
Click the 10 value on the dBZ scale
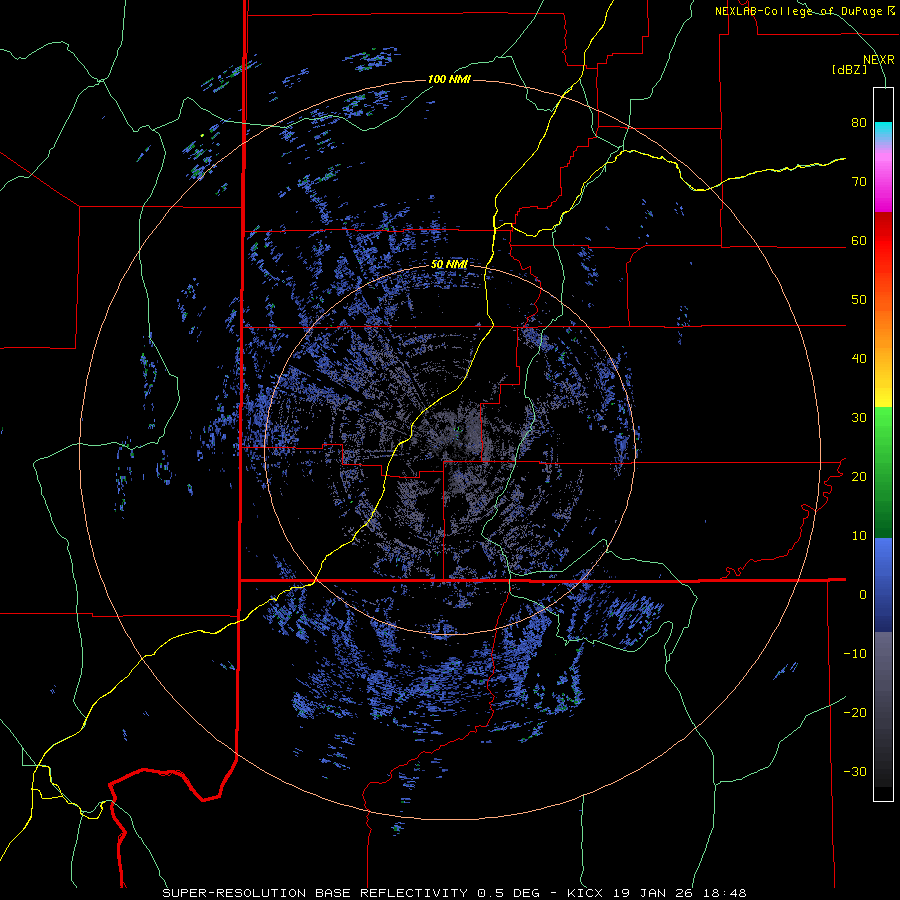(x=859, y=536)
